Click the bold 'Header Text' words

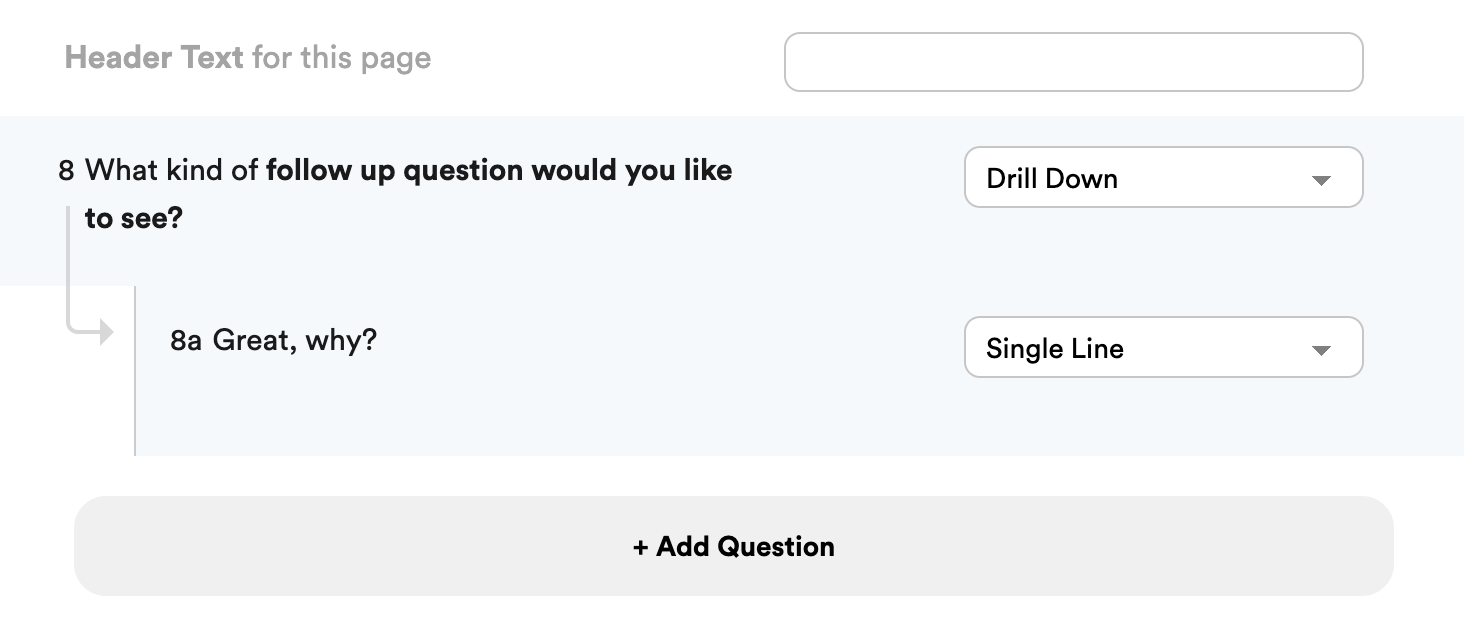click(154, 58)
